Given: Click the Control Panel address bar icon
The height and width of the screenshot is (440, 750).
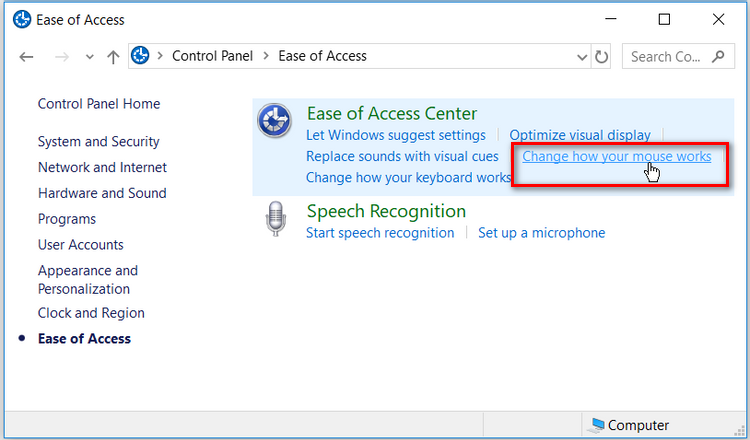Looking at the screenshot, I should tap(141, 57).
